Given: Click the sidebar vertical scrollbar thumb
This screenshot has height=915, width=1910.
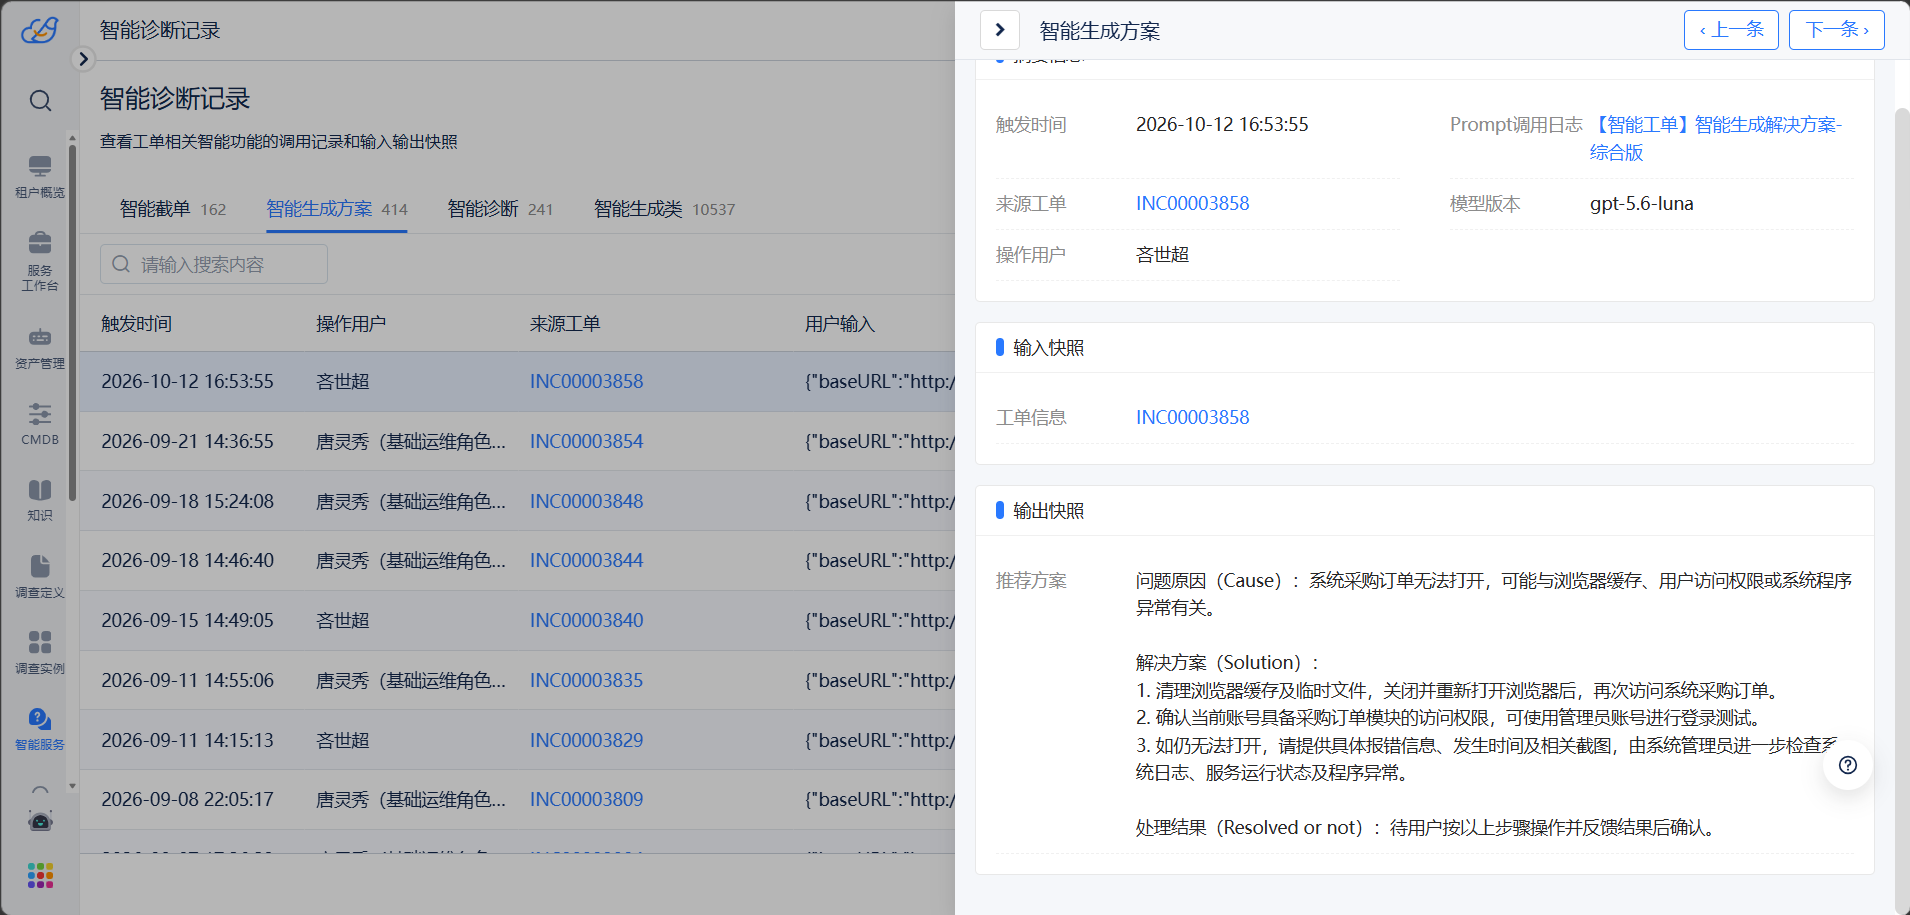Looking at the screenshot, I should click(72, 322).
